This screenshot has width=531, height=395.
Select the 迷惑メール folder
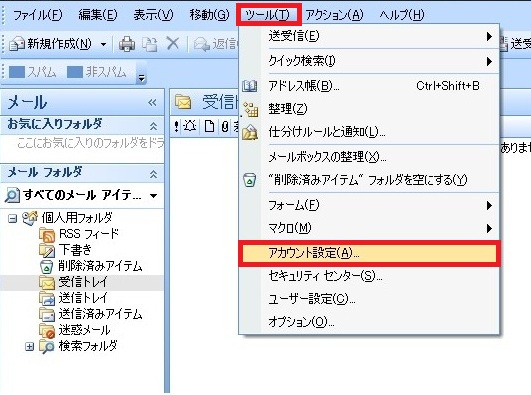pos(84,330)
